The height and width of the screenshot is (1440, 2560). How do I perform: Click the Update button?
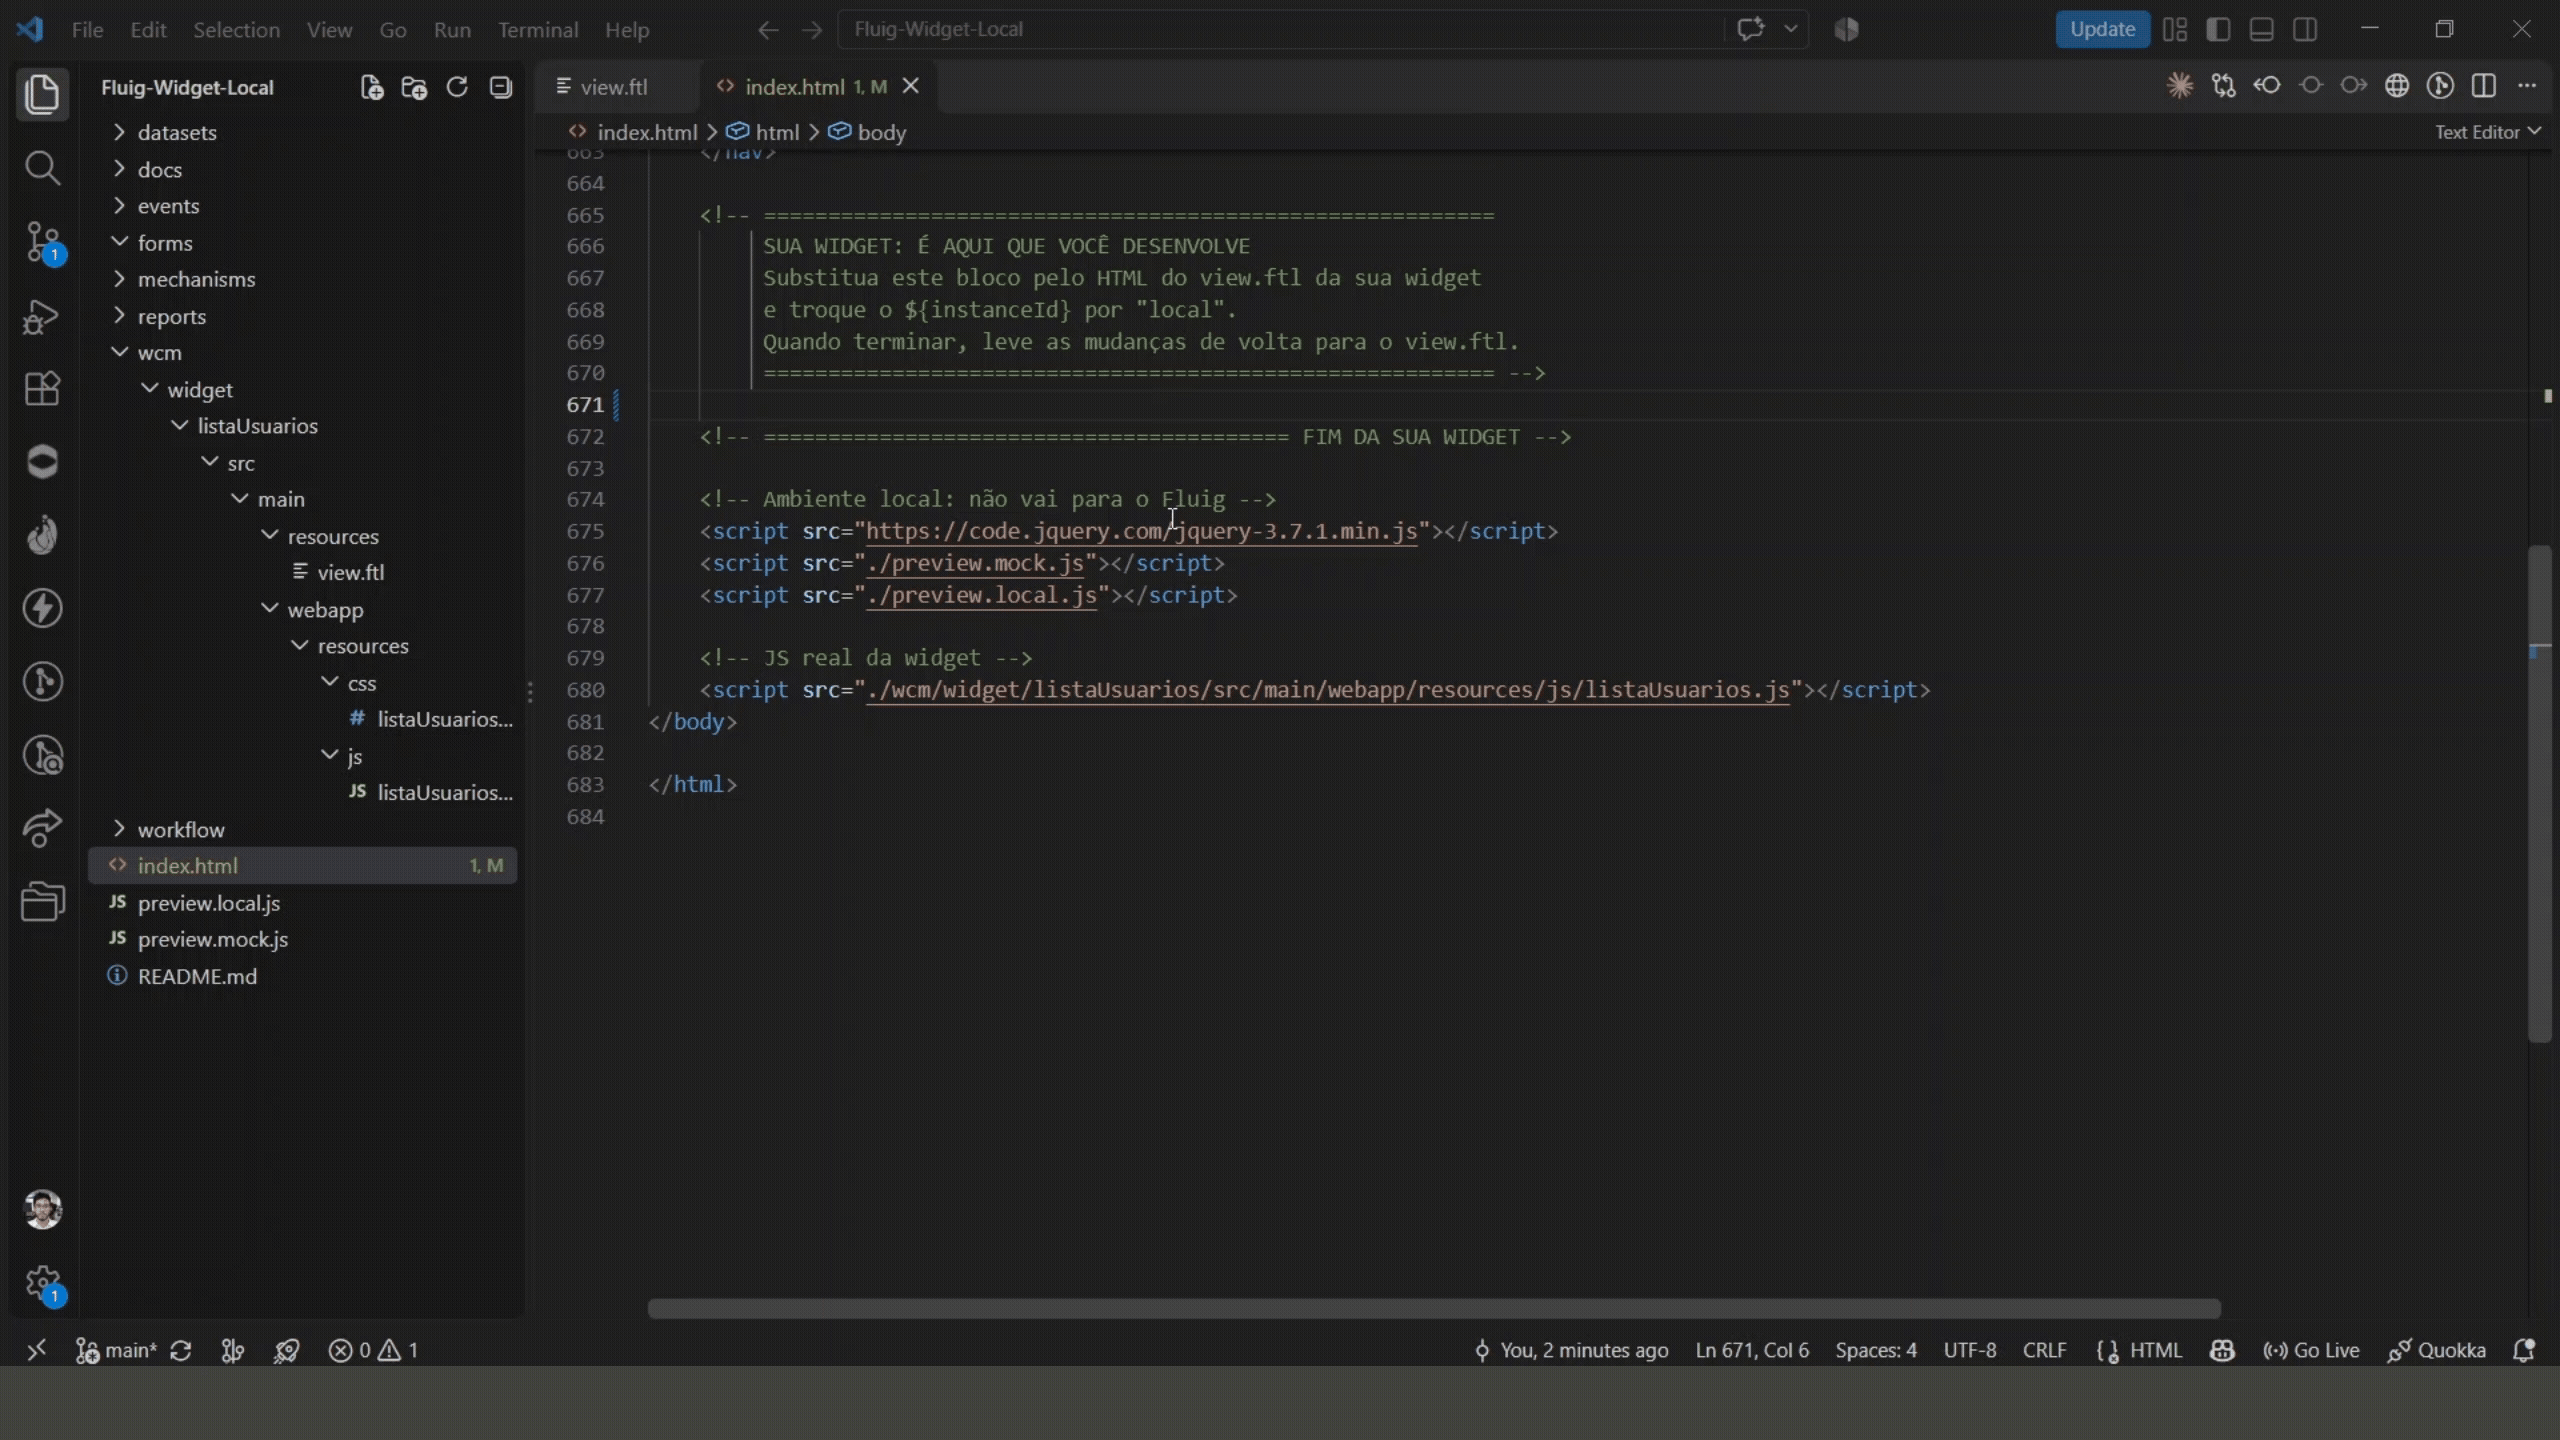point(2102,29)
